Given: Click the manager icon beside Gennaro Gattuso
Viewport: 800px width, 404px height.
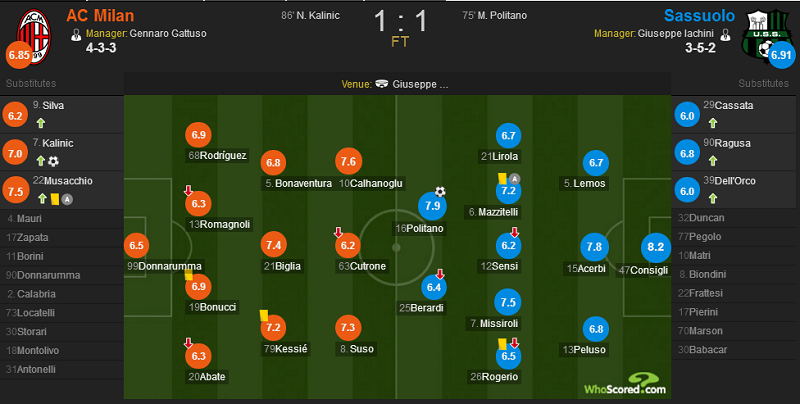Looking at the screenshot, I should [76, 34].
